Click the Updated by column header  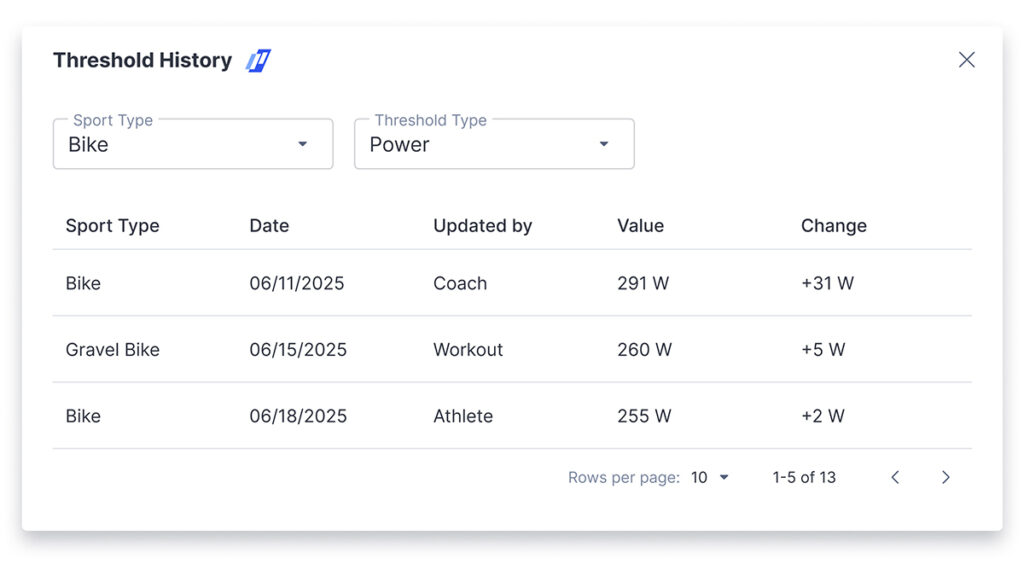pos(483,226)
